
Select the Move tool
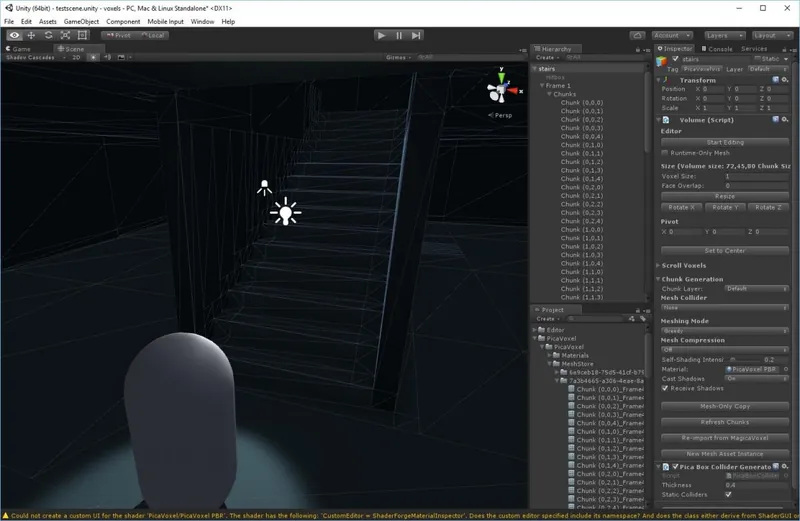tap(31, 35)
